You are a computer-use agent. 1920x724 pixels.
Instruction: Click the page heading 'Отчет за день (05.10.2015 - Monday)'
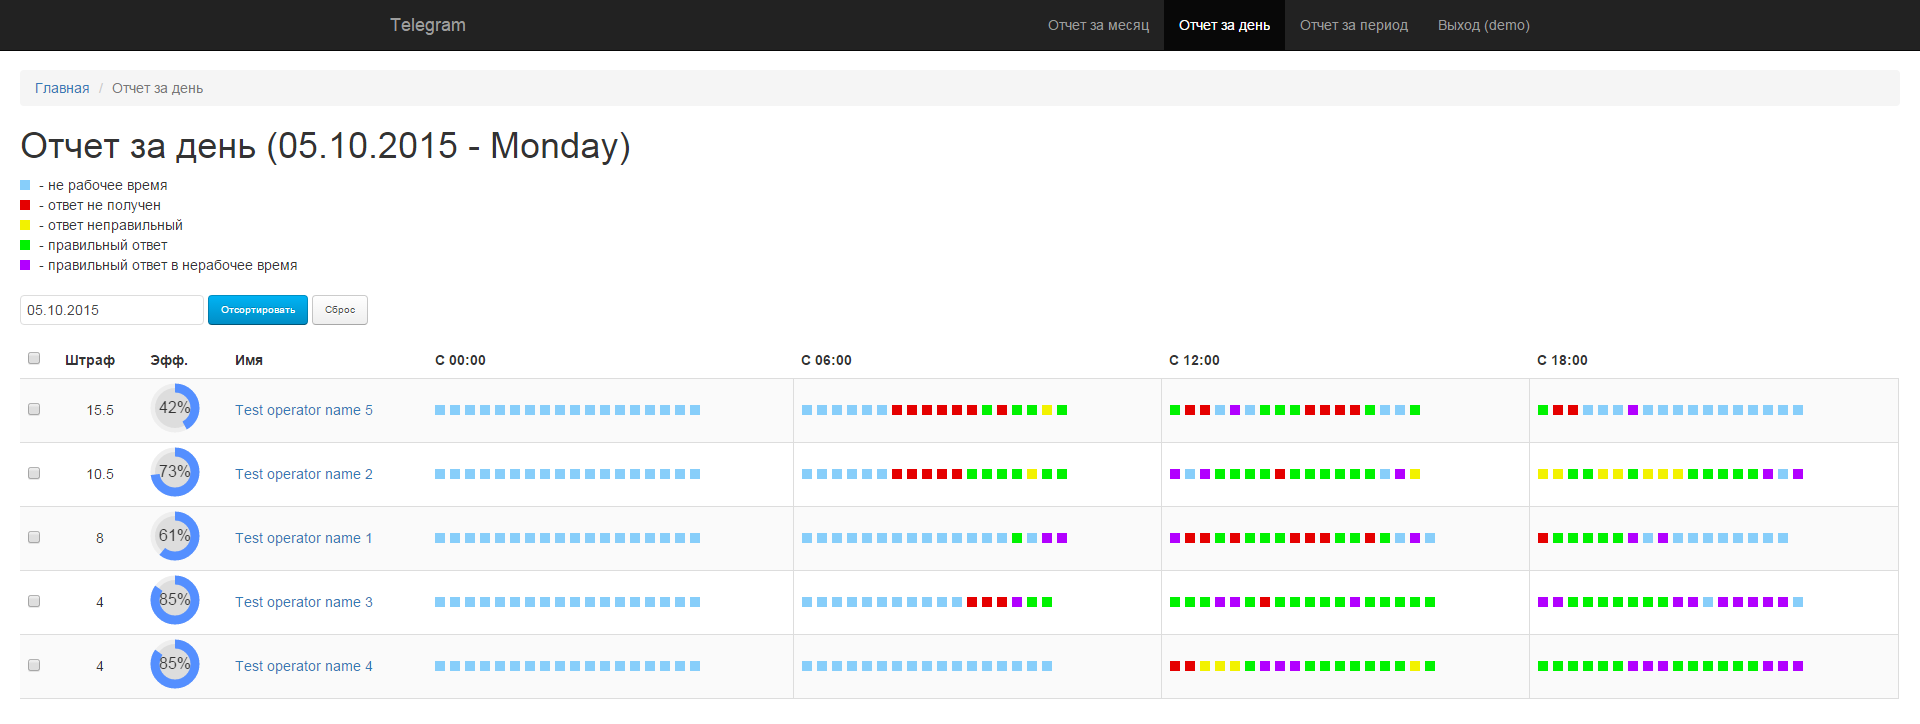pyautogui.click(x=325, y=146)
